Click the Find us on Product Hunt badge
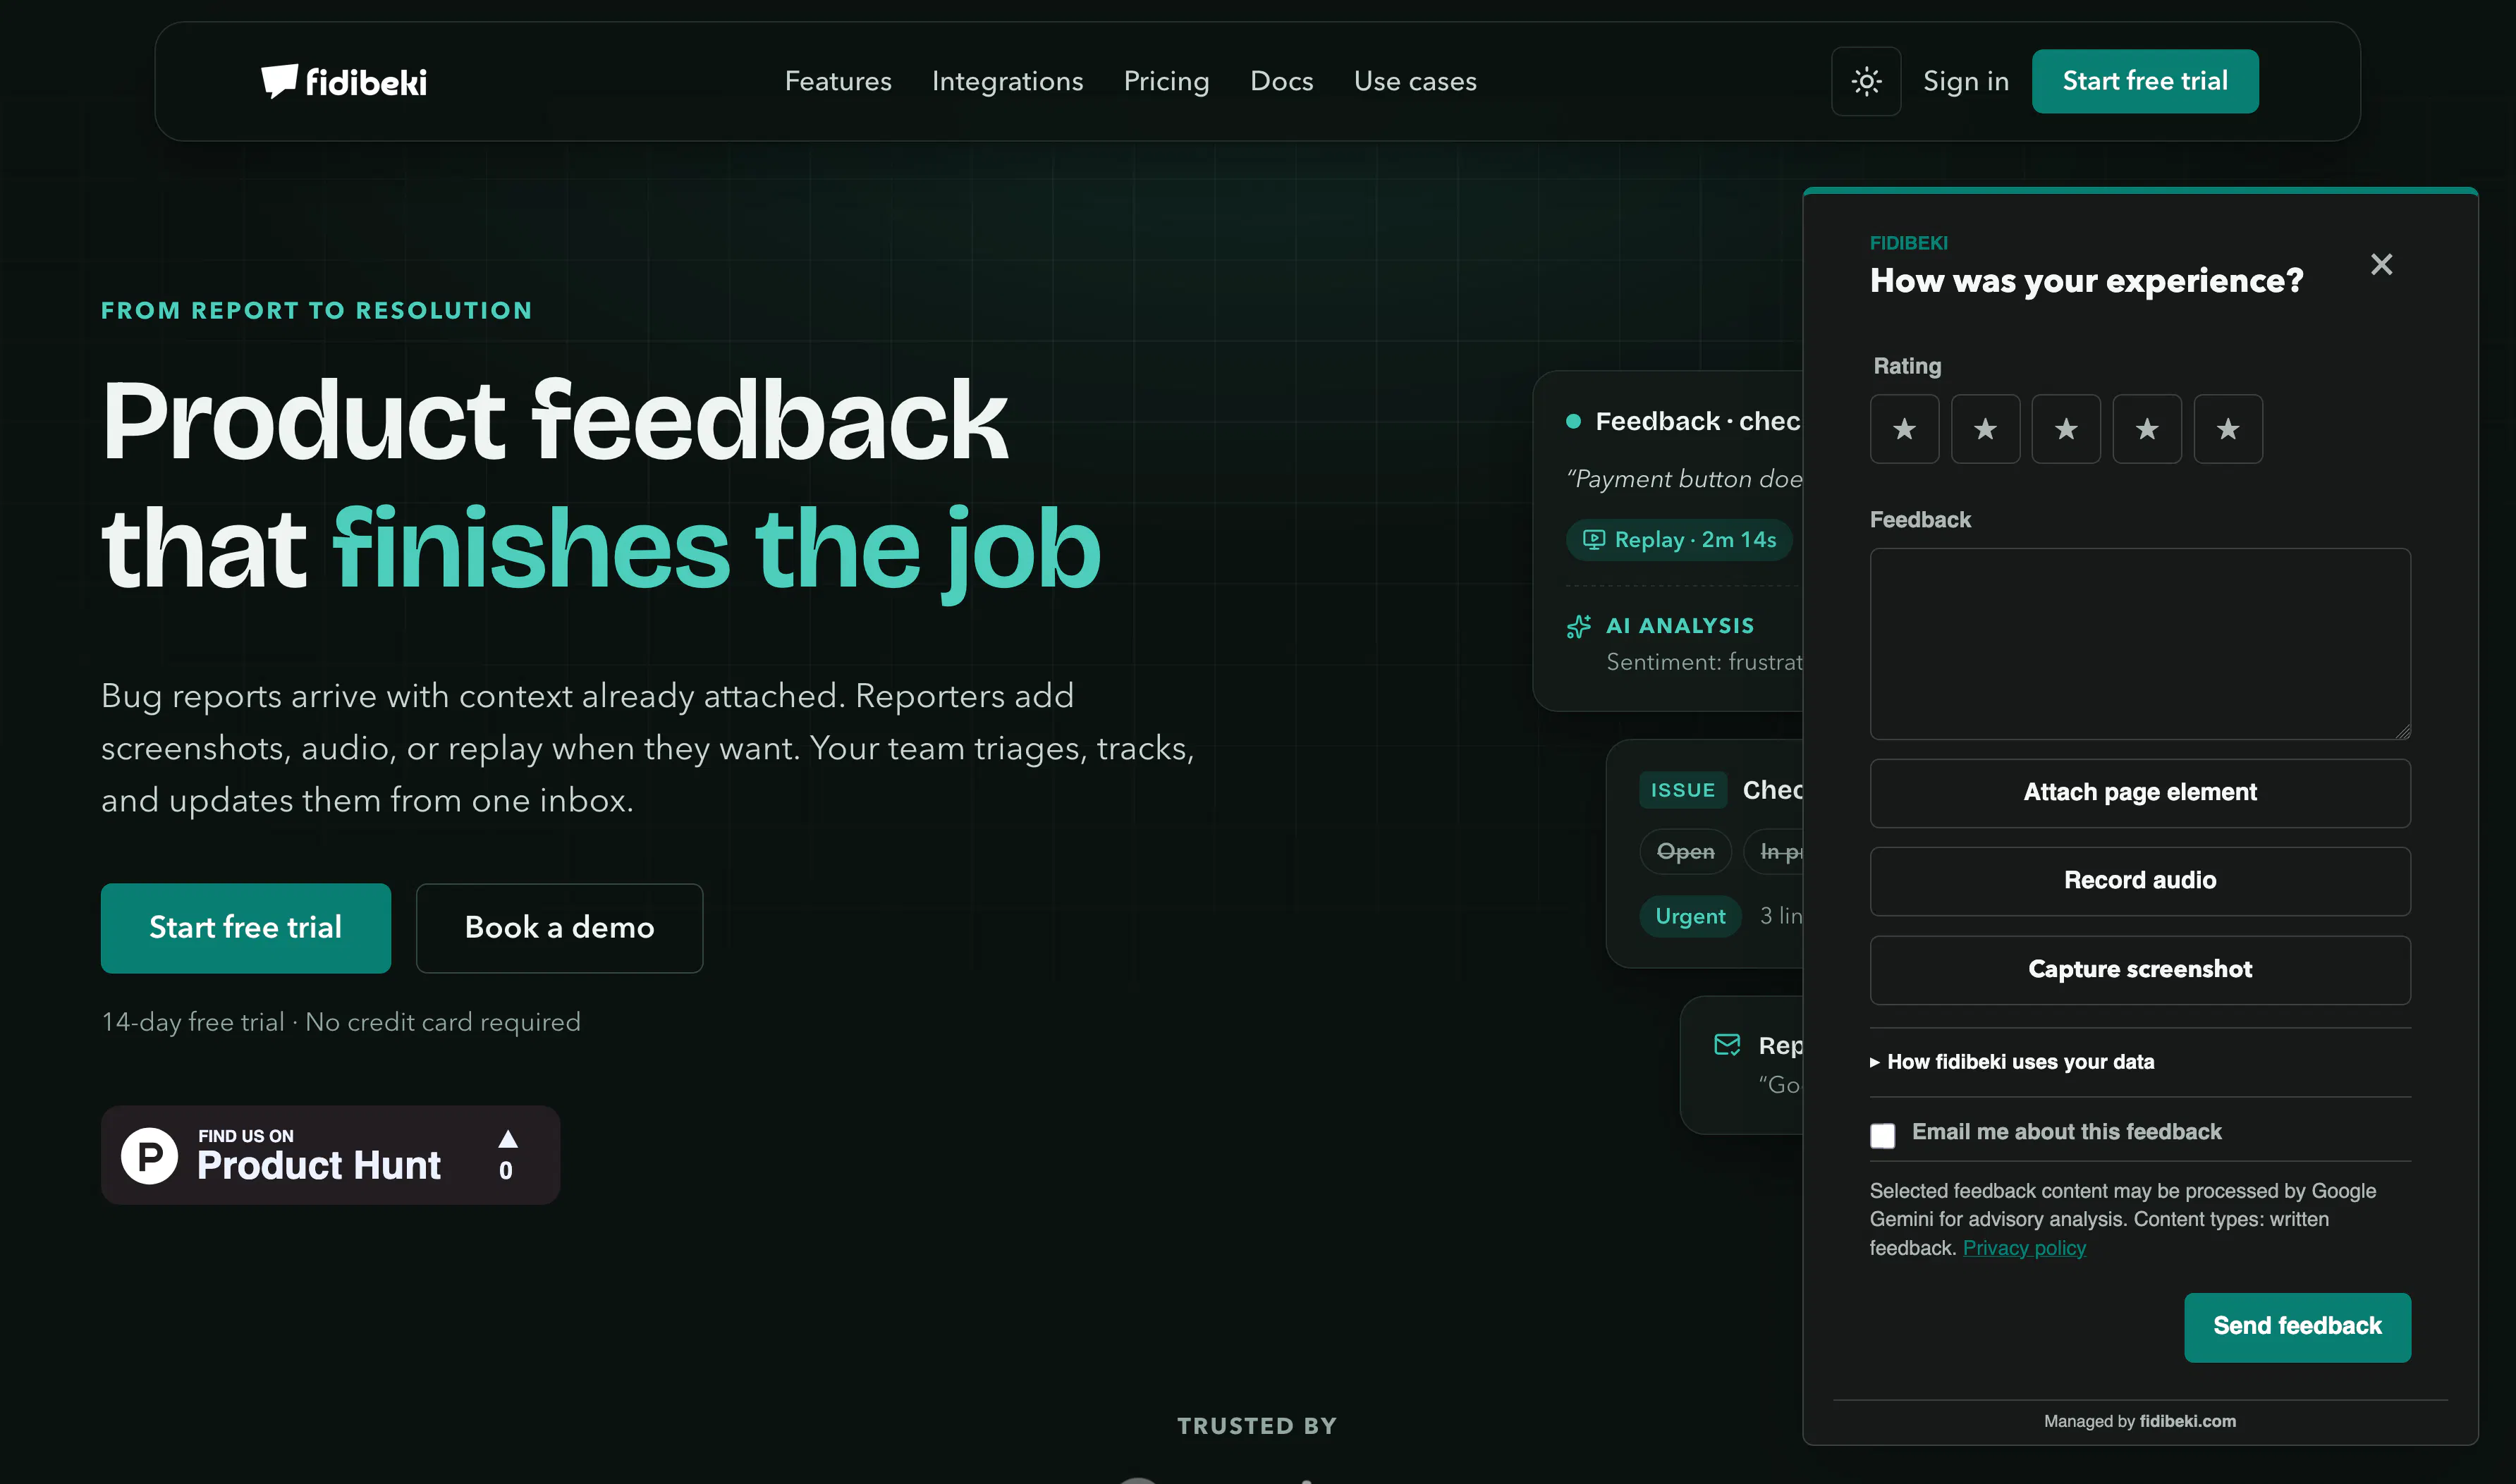This screenshot has width=2516, height=1484. pyautogui.click(x=330, y=1155)
